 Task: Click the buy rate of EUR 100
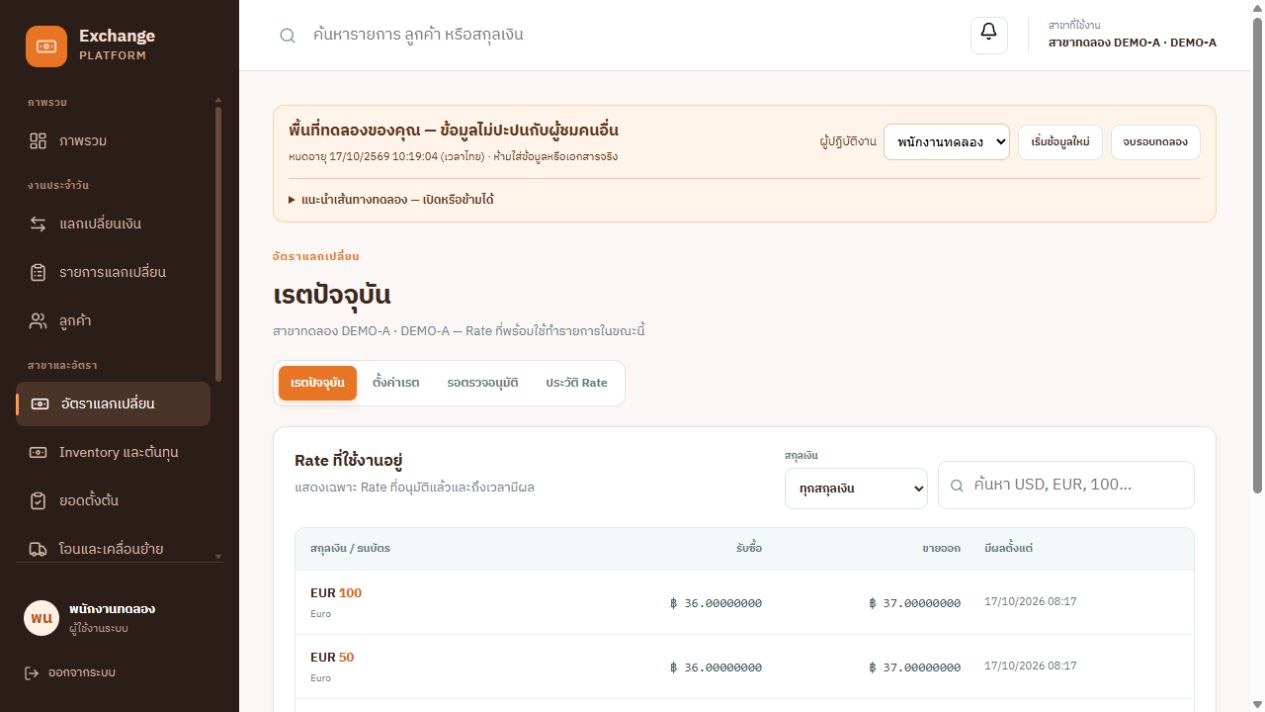[x=716, y=603]
